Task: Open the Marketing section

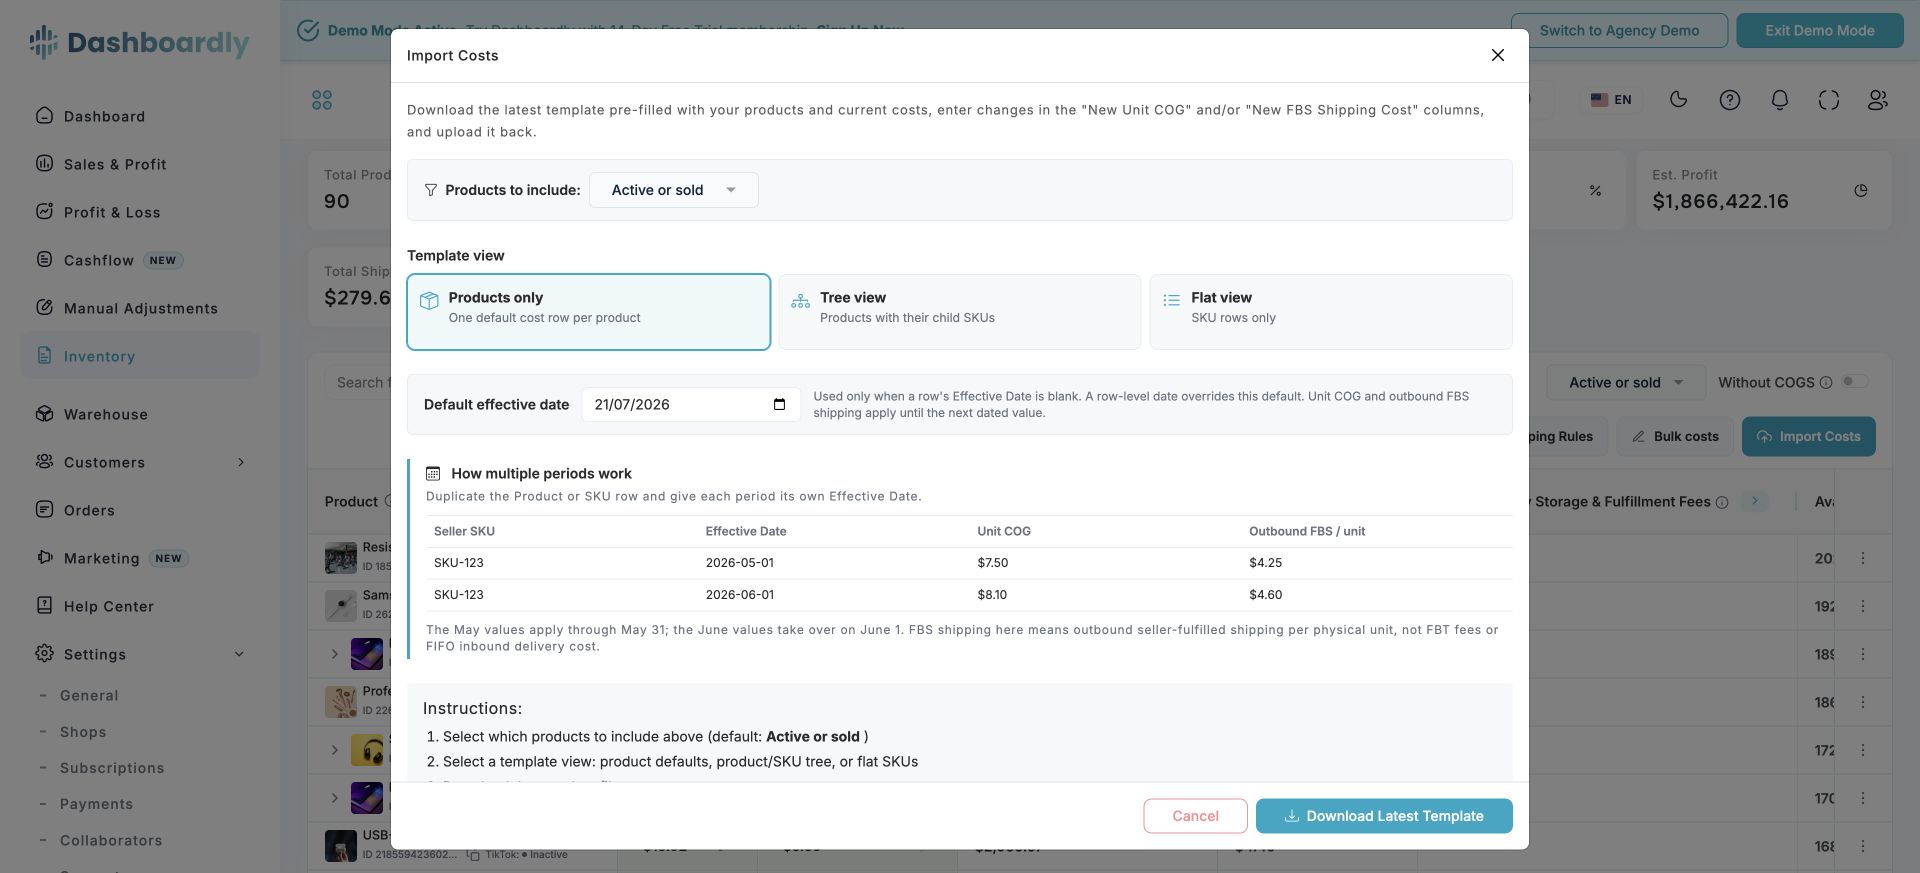Action: [101, 558]
